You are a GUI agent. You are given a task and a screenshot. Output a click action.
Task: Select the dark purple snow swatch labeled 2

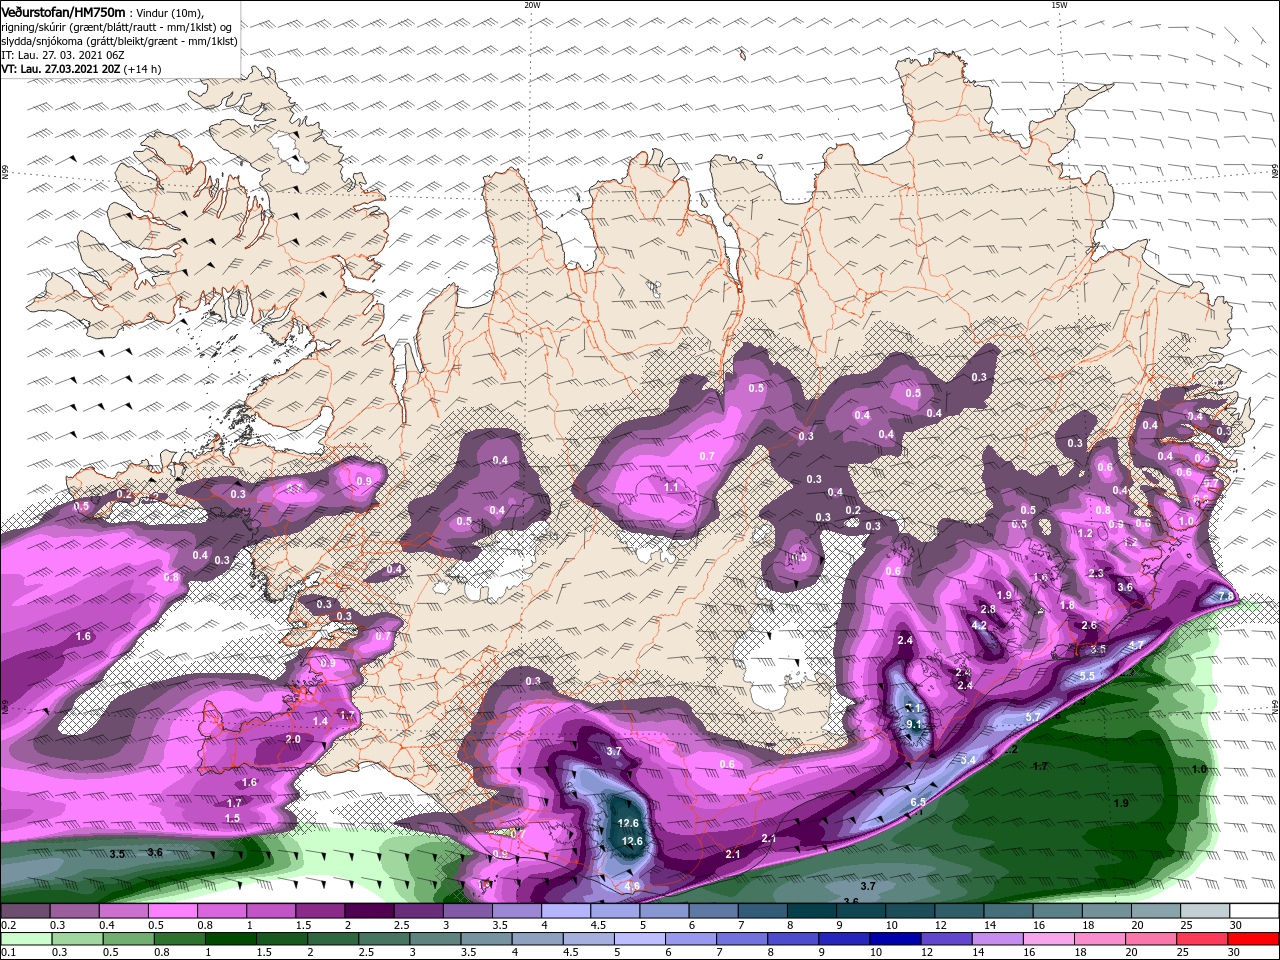(369, 910)
